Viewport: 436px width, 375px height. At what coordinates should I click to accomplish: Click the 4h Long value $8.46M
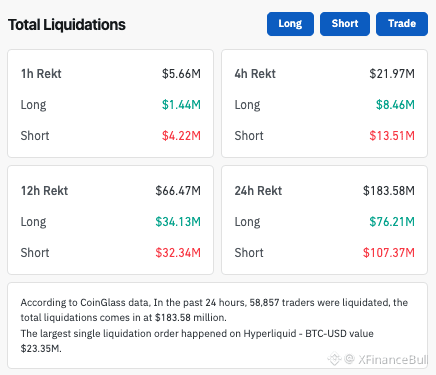pyautogui.click(x=395, y=105)
